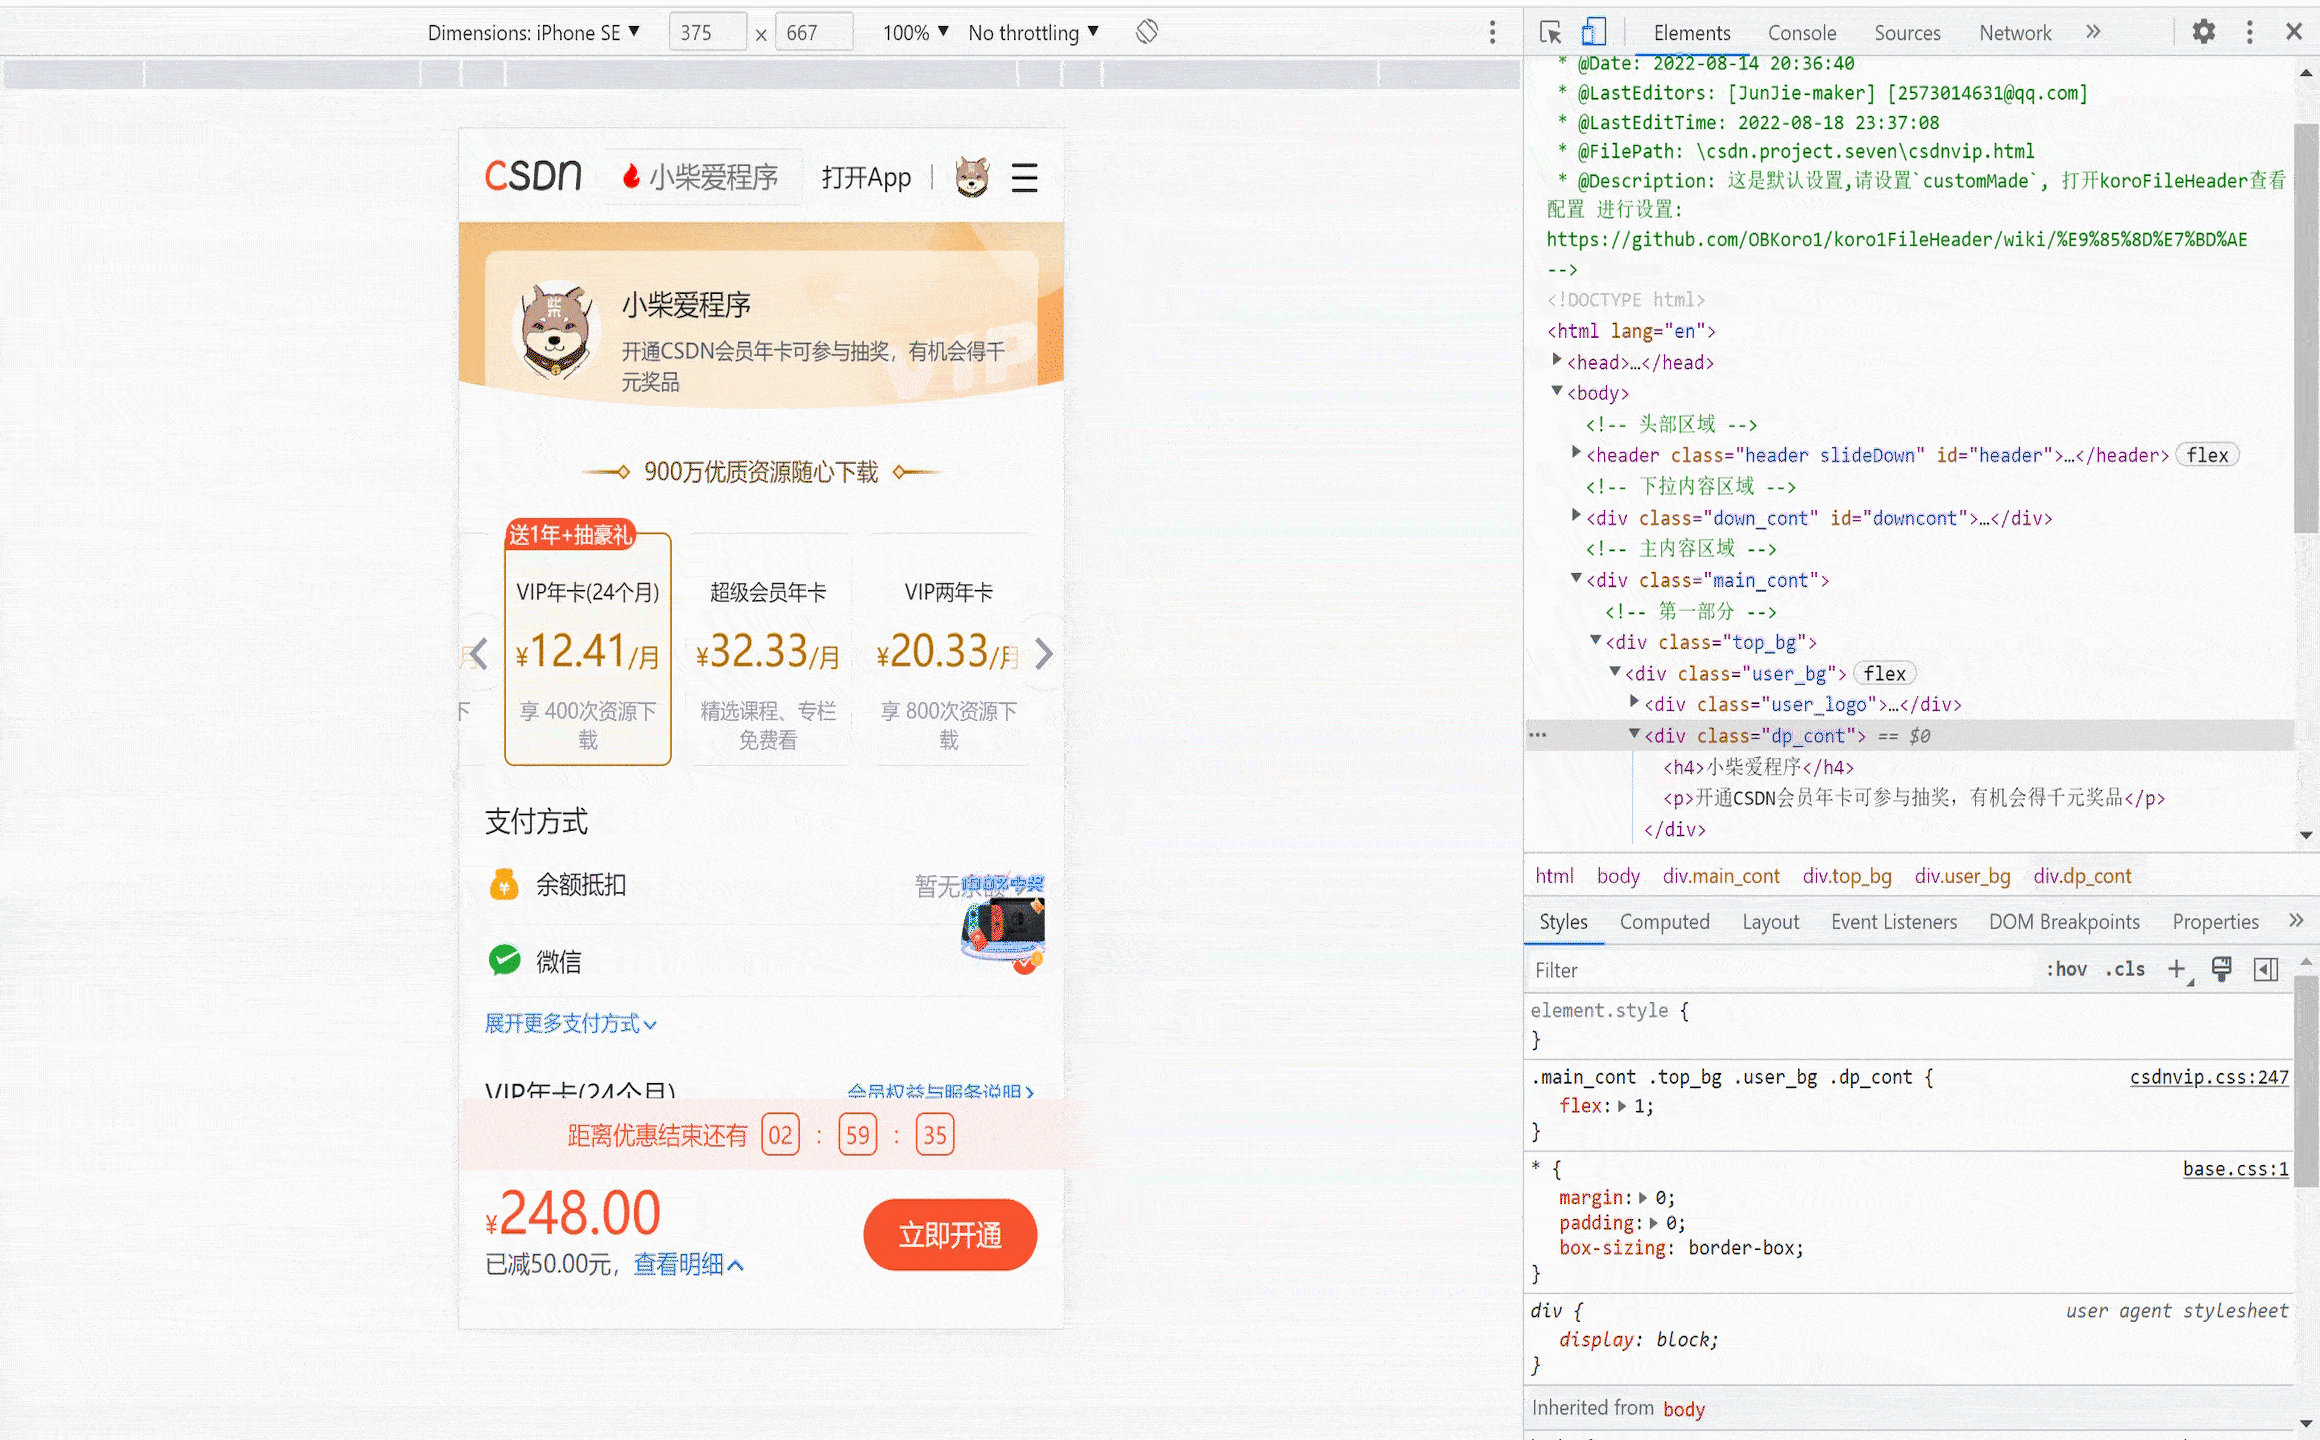The height and width of the screenshot is (1440, 2320).
Task: Show more DevTools tabs chevron
Action: pos(2093,32)
